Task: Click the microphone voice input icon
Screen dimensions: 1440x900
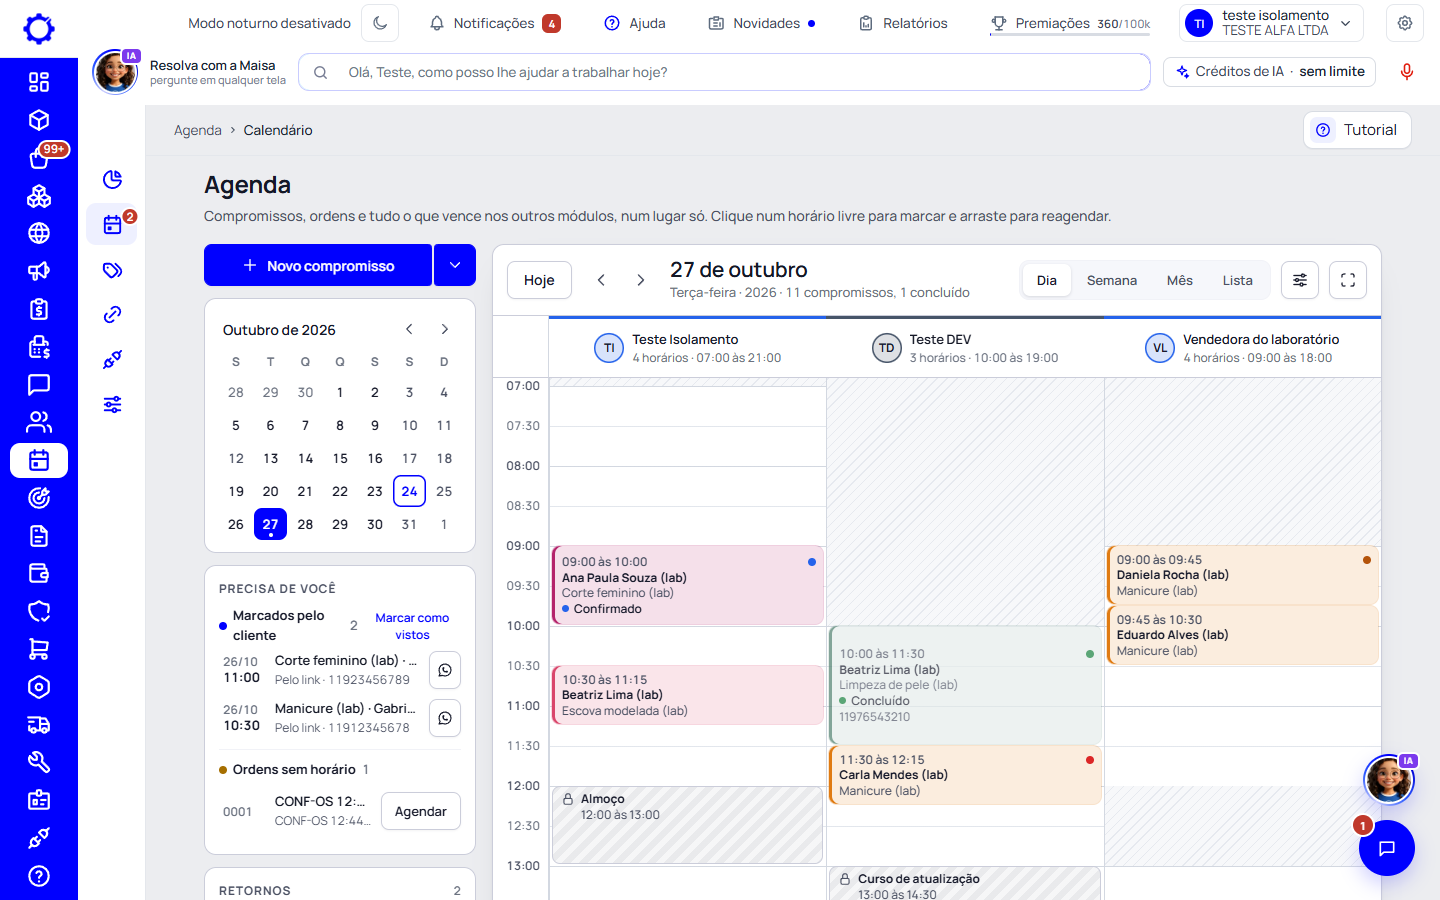Action: point(1406,72)
